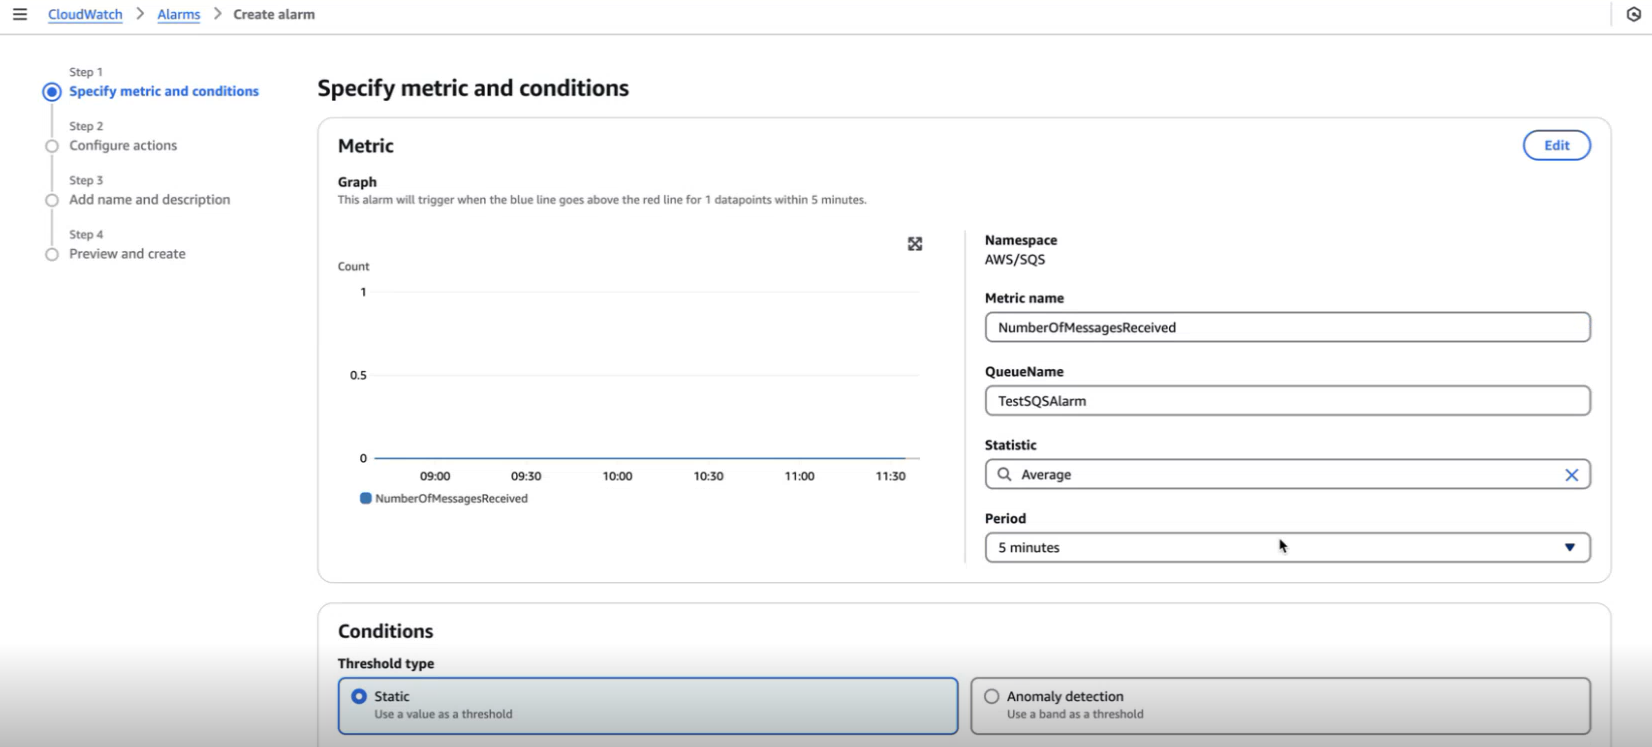Image resolution: width=1652 pixels, height=747 pixels.
Task: Go to Step 4 Preview and create
Action: point(127,253)
